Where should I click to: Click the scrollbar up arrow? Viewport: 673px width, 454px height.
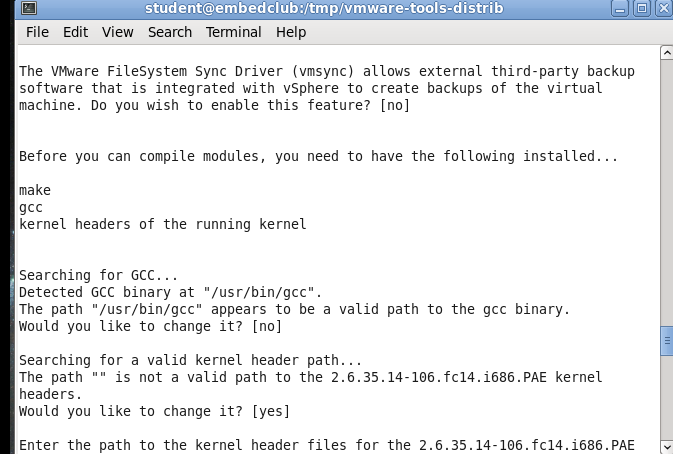pos(667,53)
